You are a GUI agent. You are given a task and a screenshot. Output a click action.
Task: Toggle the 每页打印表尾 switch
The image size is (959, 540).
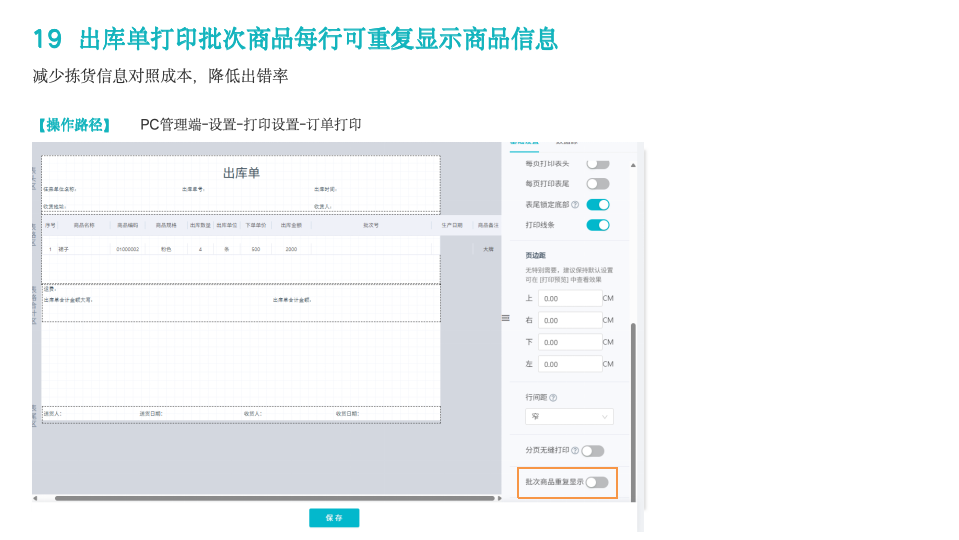(598, 184)
